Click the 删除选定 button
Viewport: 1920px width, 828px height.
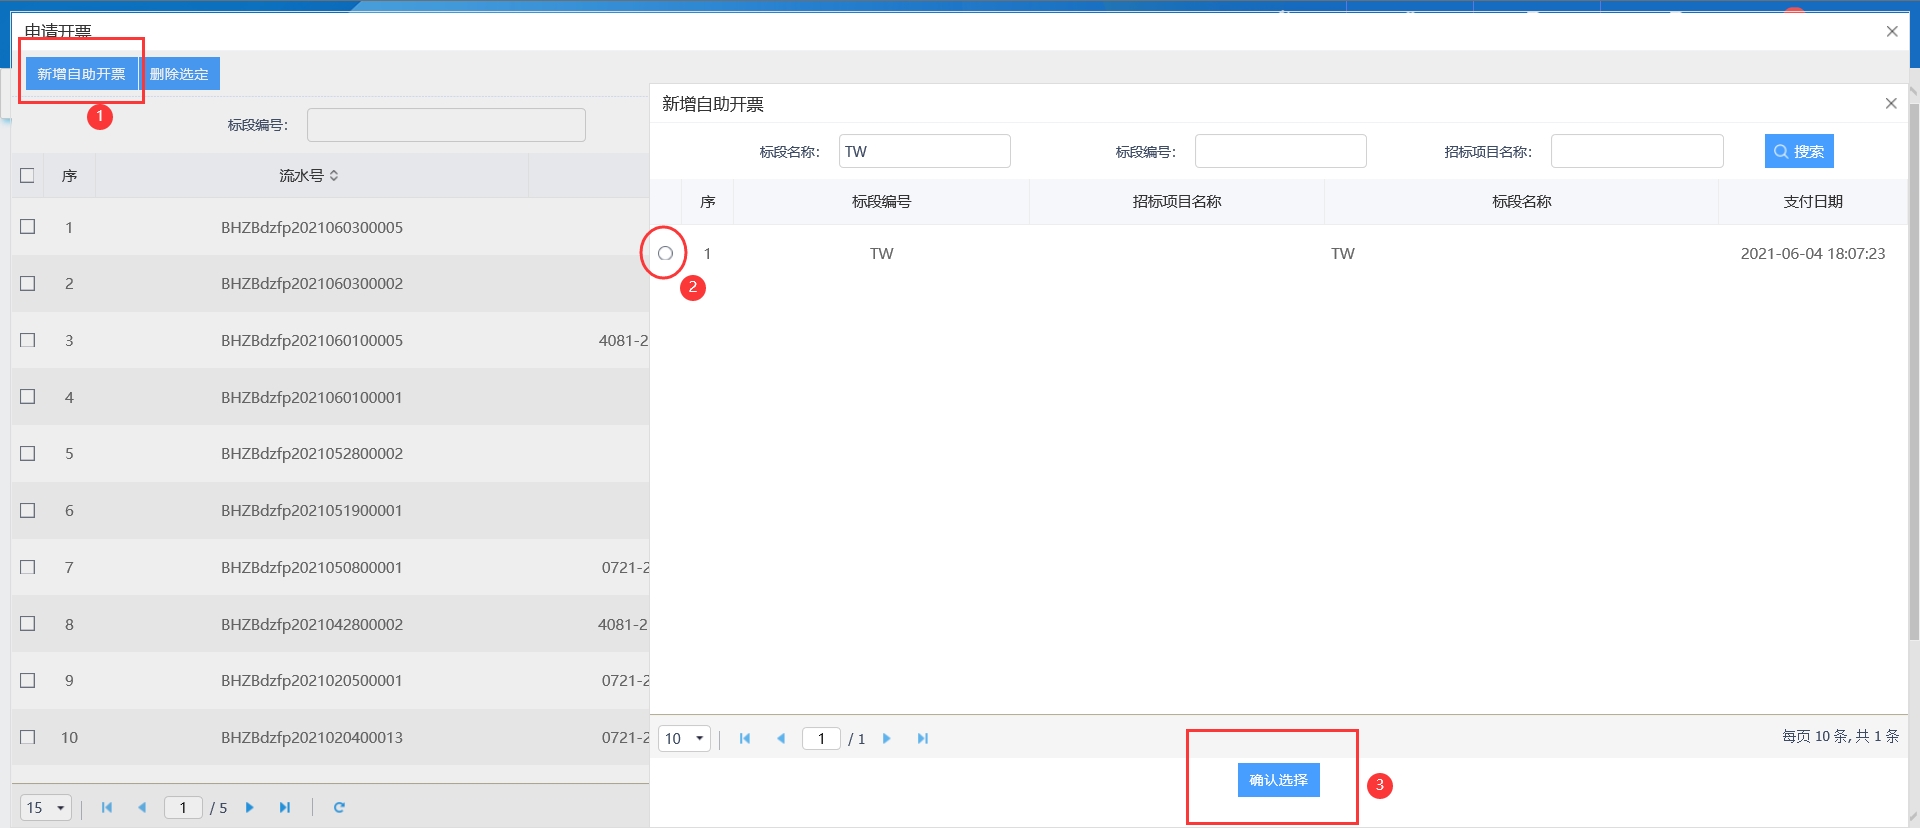pos(180,74)
